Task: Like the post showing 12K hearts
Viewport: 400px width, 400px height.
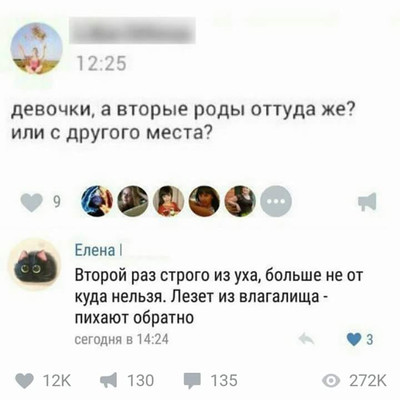Action: pyautogui.click(x=44, y=381)
